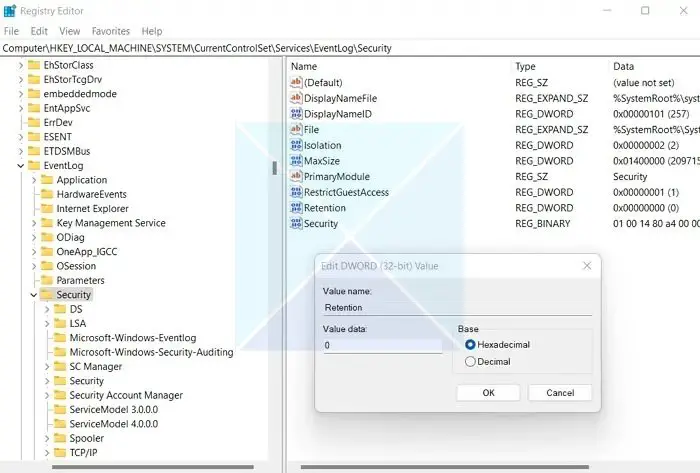Screen dimensions: 700x473
Task: Click the EhStorClass folder icon
Action: click(x=34, y=65)
